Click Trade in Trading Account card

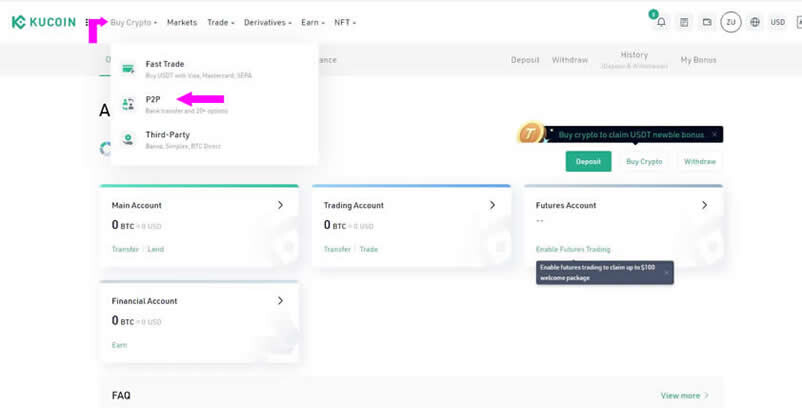[x=368, y=250]
